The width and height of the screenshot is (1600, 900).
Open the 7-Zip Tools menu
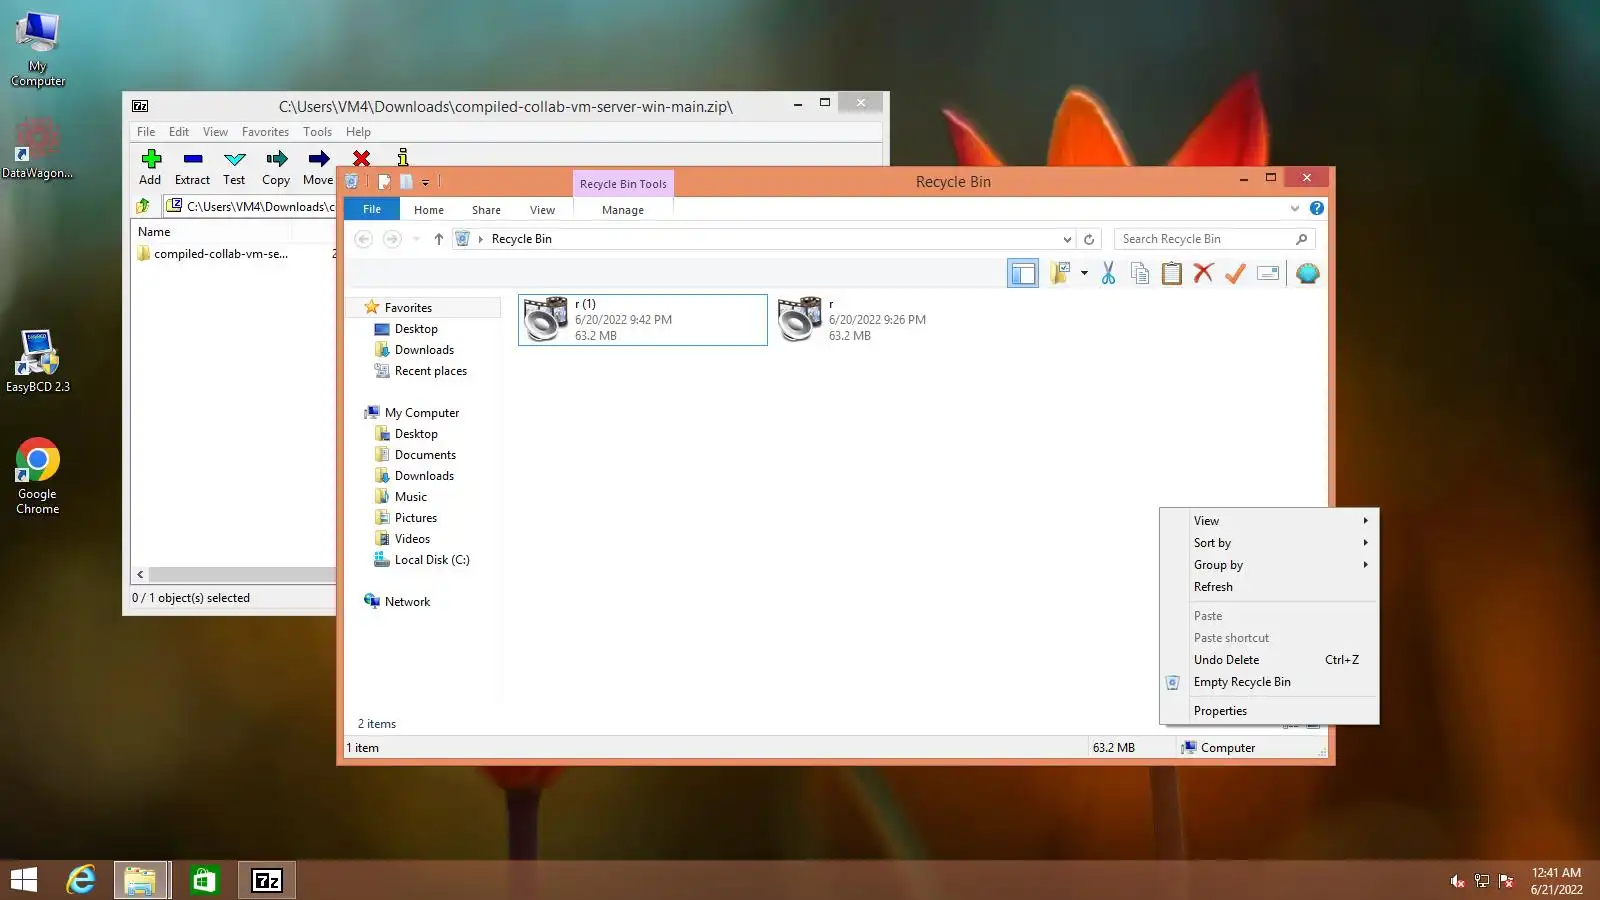[317, 132]
